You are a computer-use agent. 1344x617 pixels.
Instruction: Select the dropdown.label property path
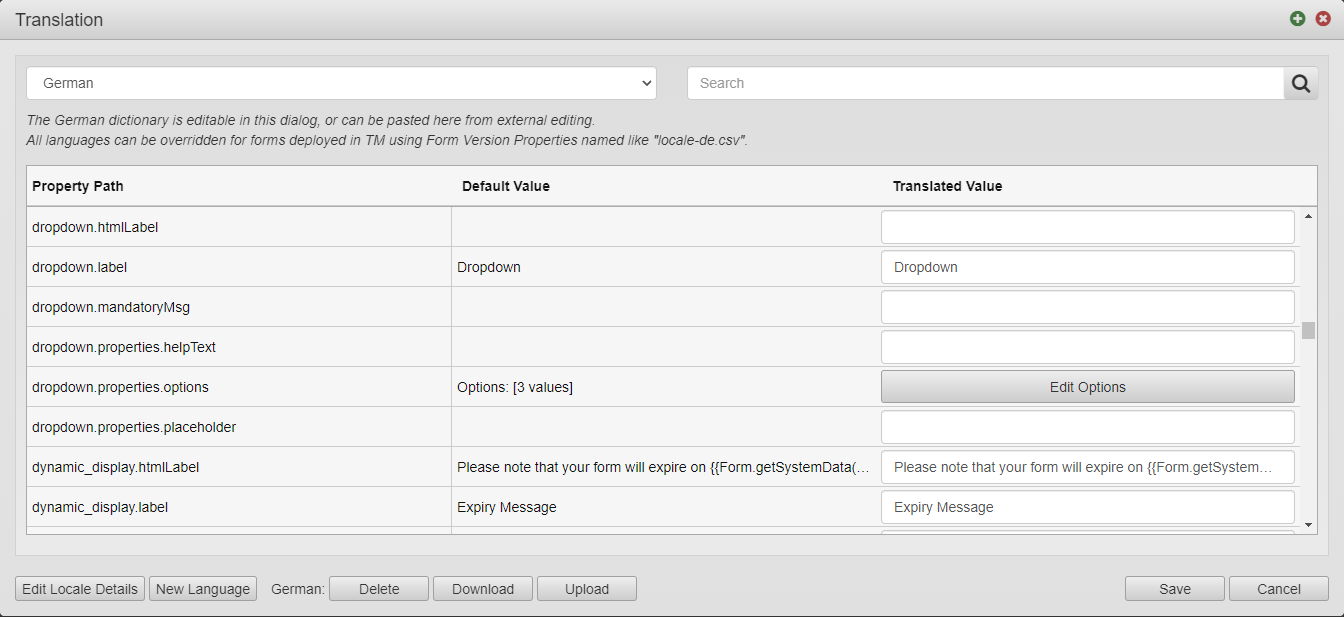(x=79, y=267)
